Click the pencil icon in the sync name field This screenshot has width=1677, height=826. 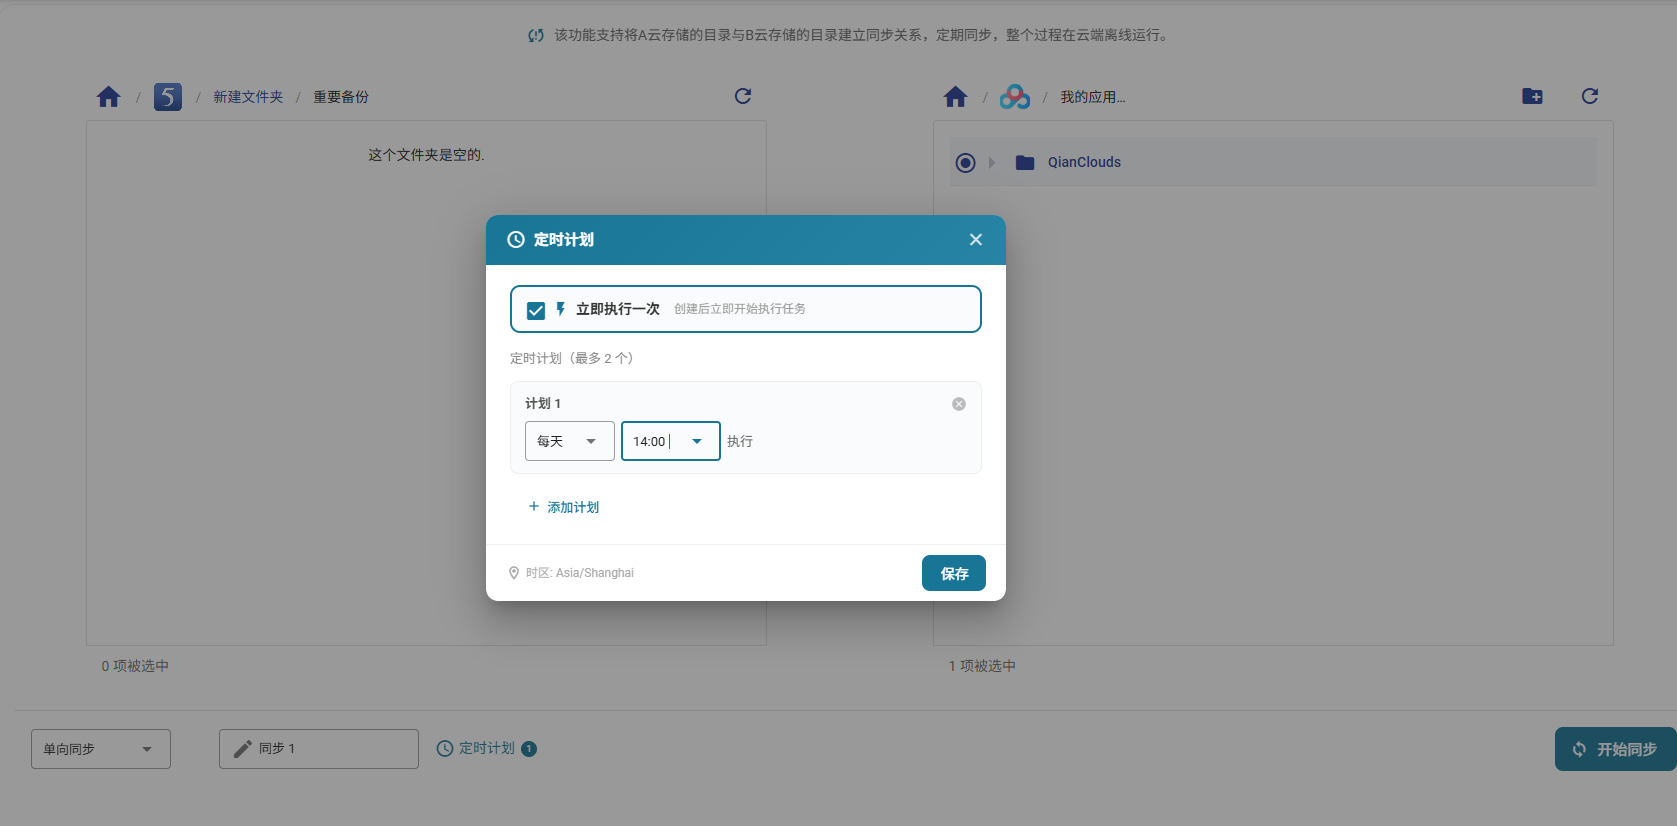tap(242, 749)
